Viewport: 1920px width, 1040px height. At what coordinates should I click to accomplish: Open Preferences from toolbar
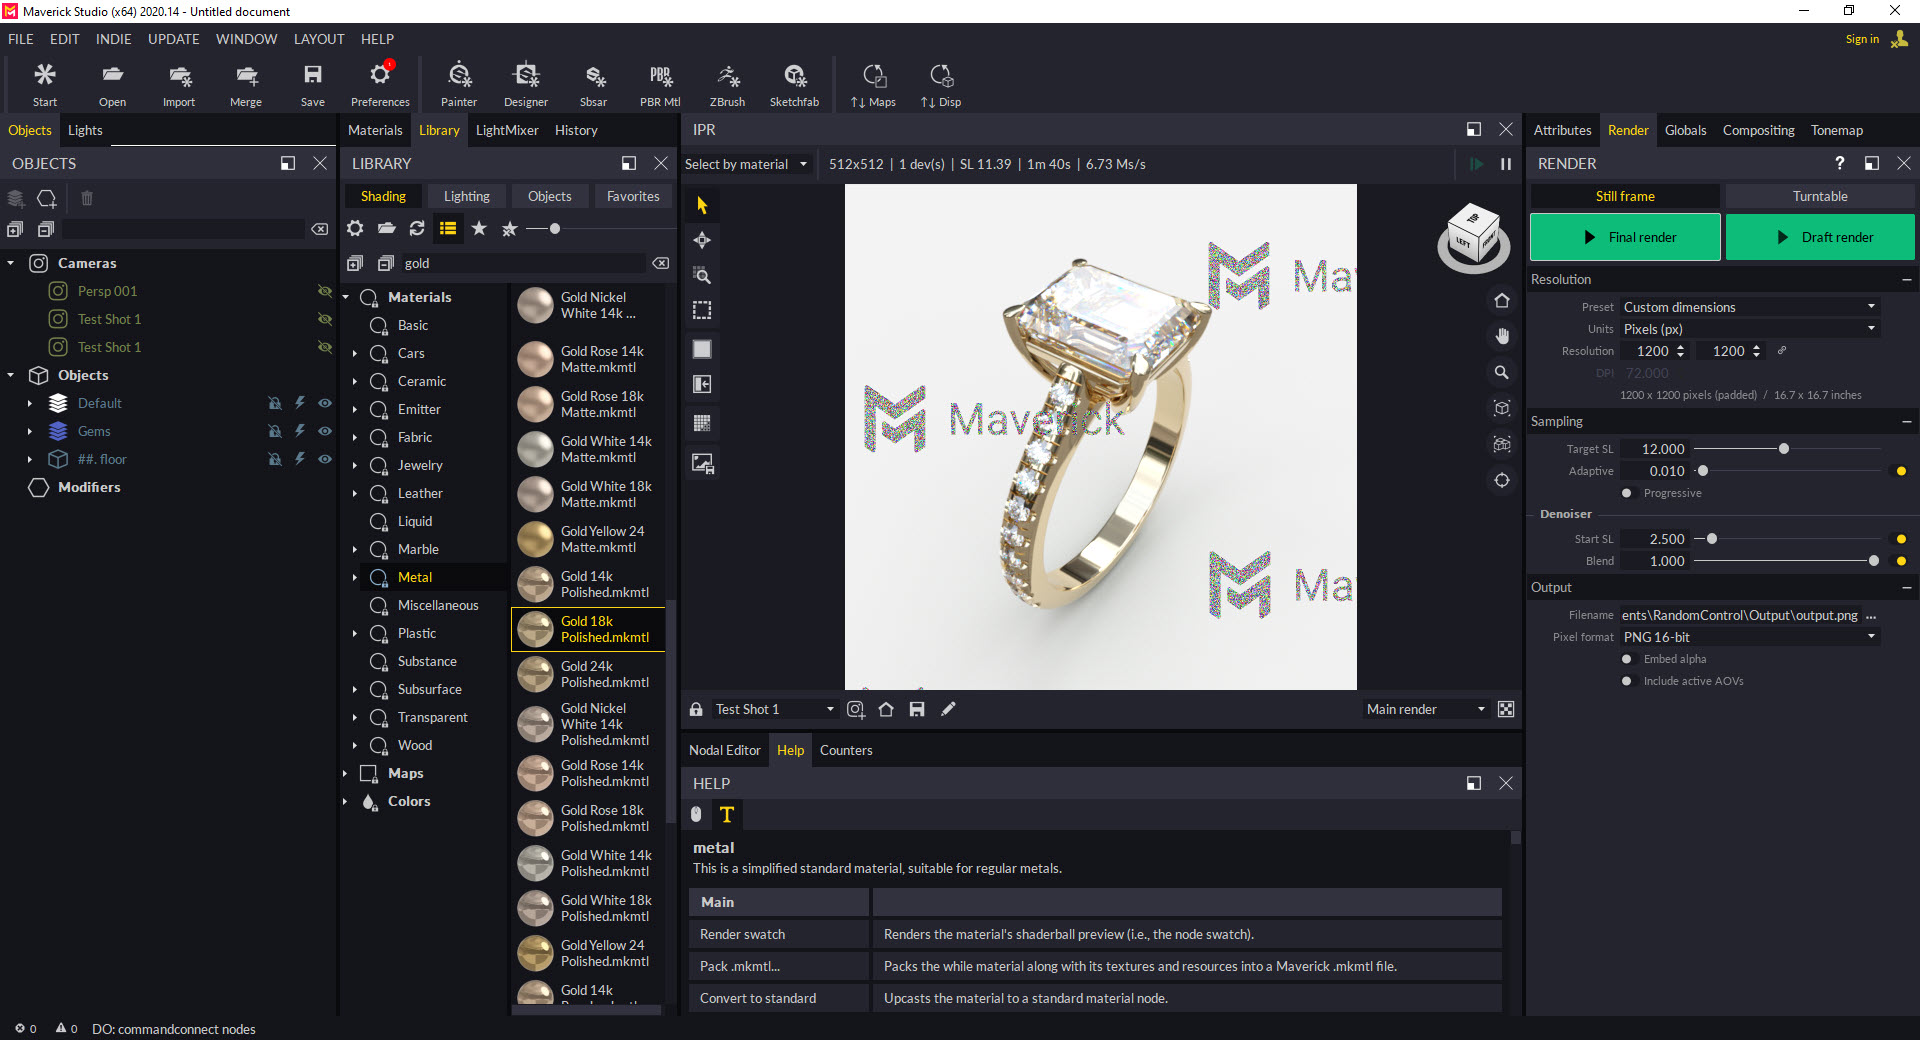point(380,84)
